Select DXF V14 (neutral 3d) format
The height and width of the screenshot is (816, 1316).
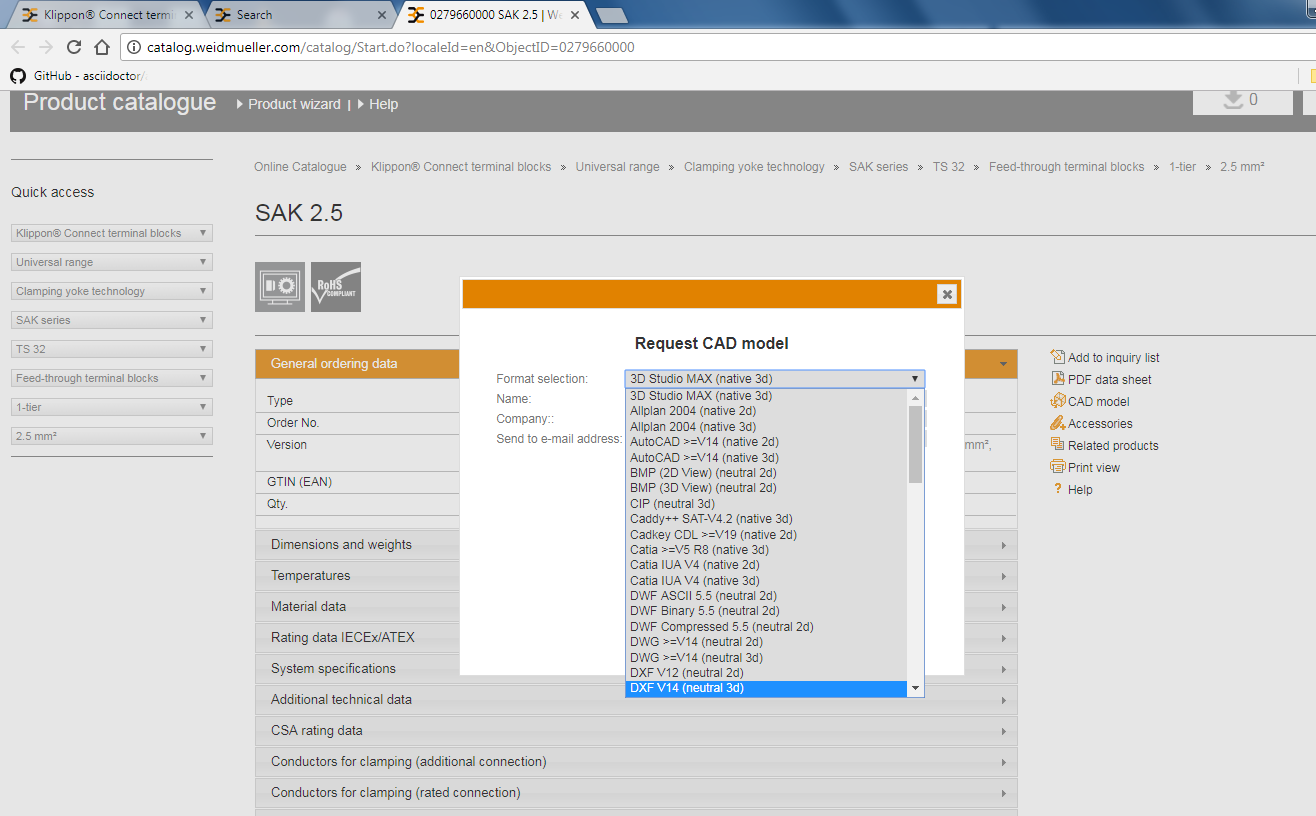pos(766,689)
